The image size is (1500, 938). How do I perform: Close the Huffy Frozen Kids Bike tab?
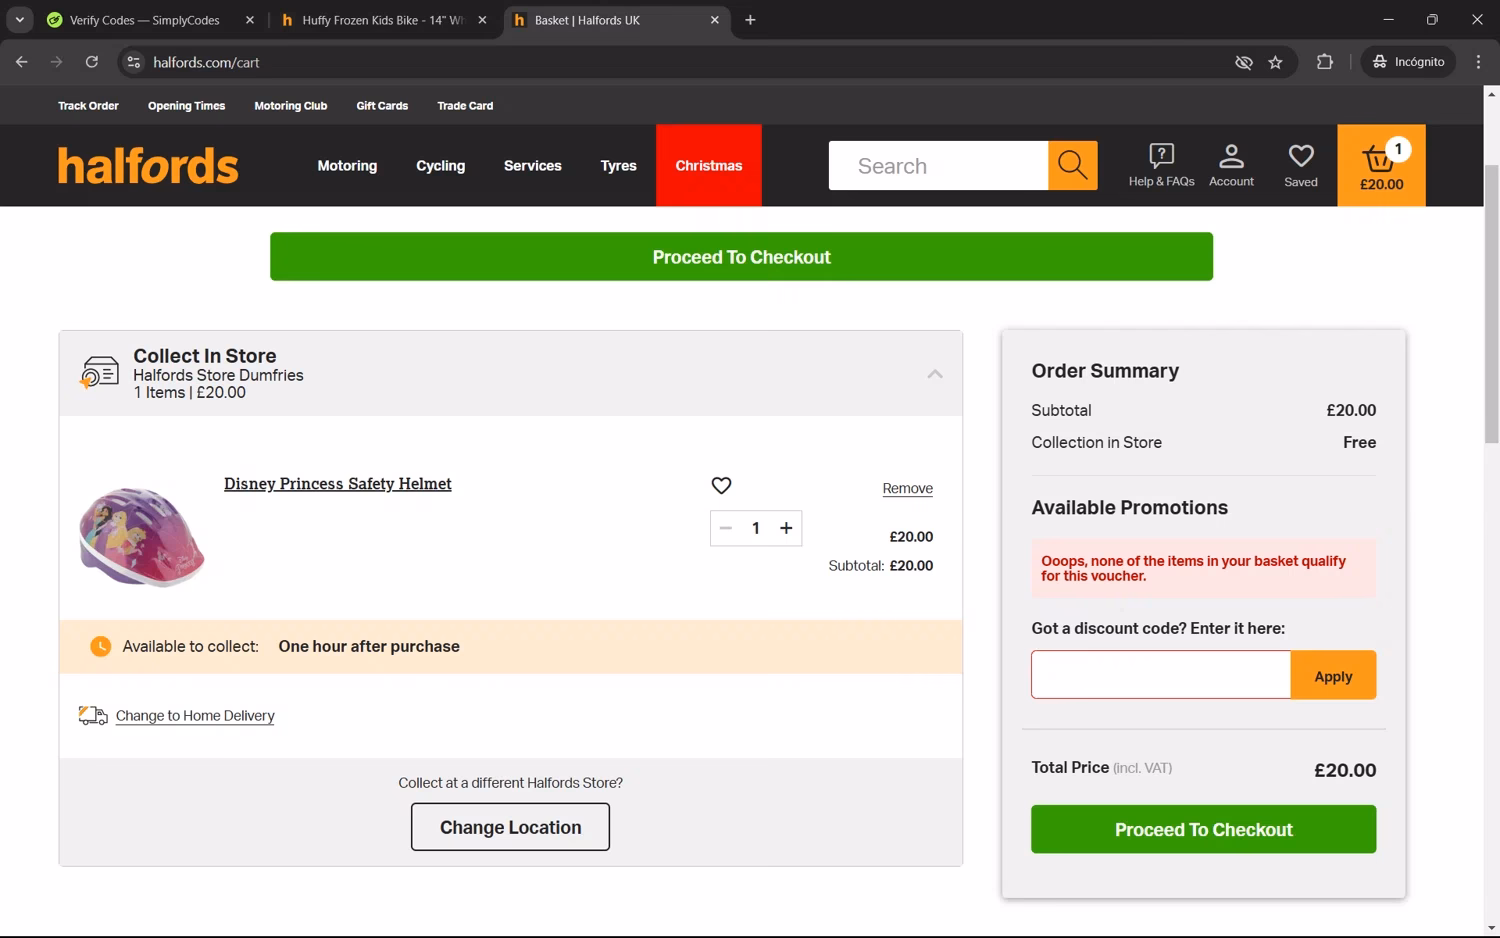pos(482,20)
